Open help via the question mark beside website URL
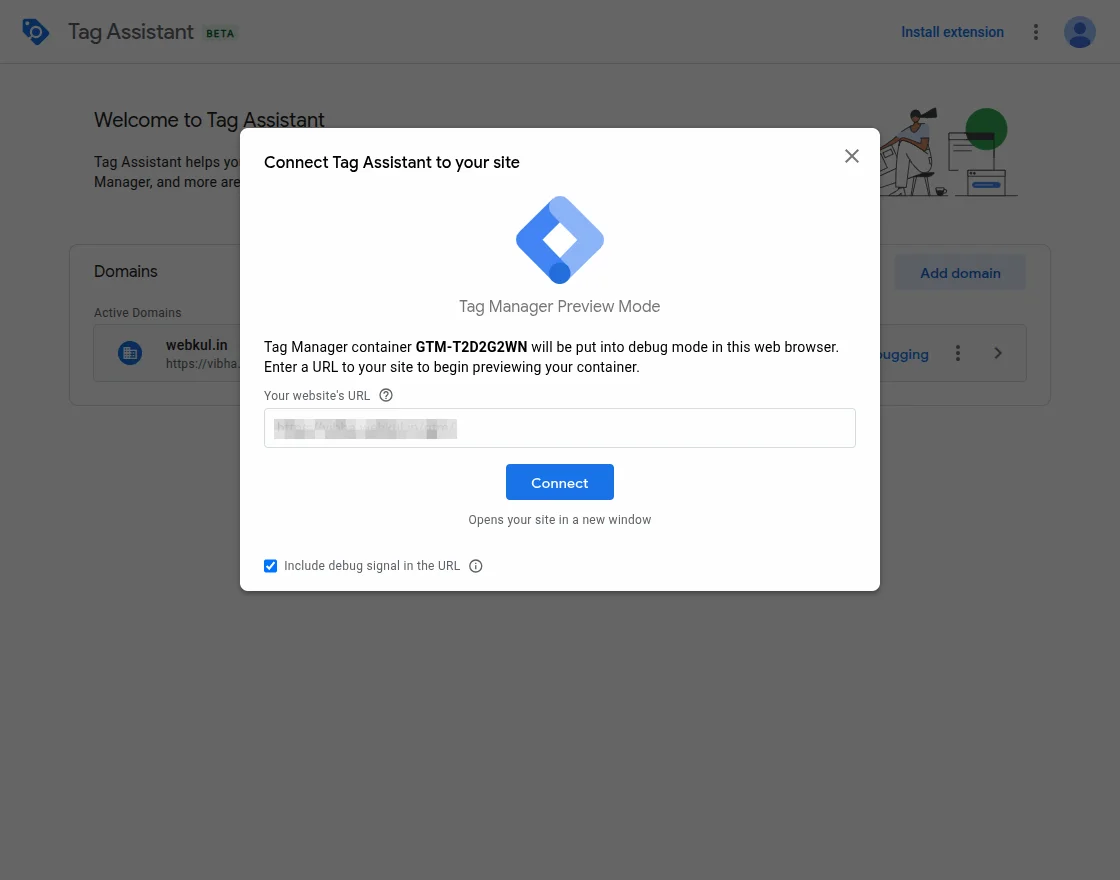The image size is (1120, 880). pyautogui.click(x=386, y=395)
